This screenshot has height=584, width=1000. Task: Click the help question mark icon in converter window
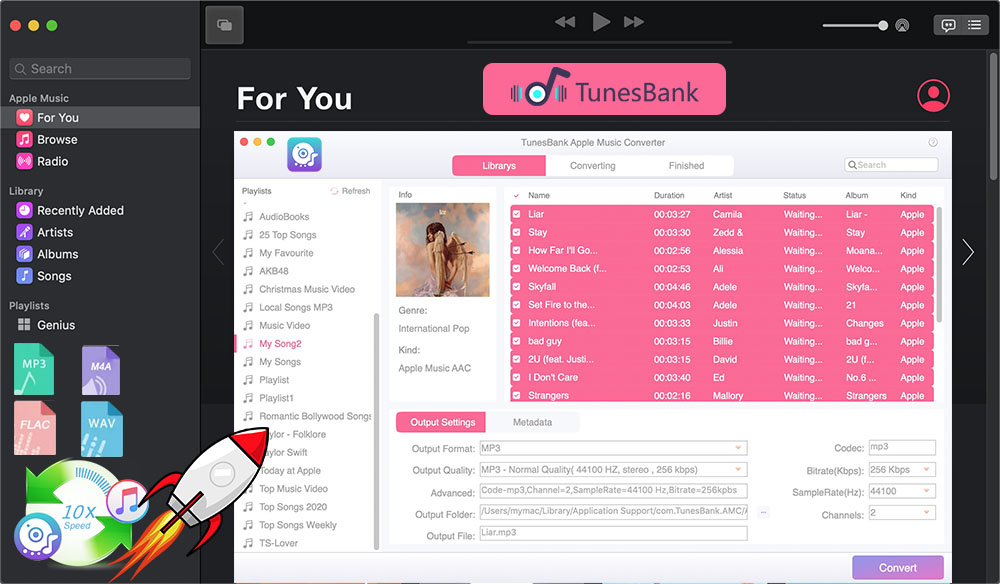coord(934,141)
